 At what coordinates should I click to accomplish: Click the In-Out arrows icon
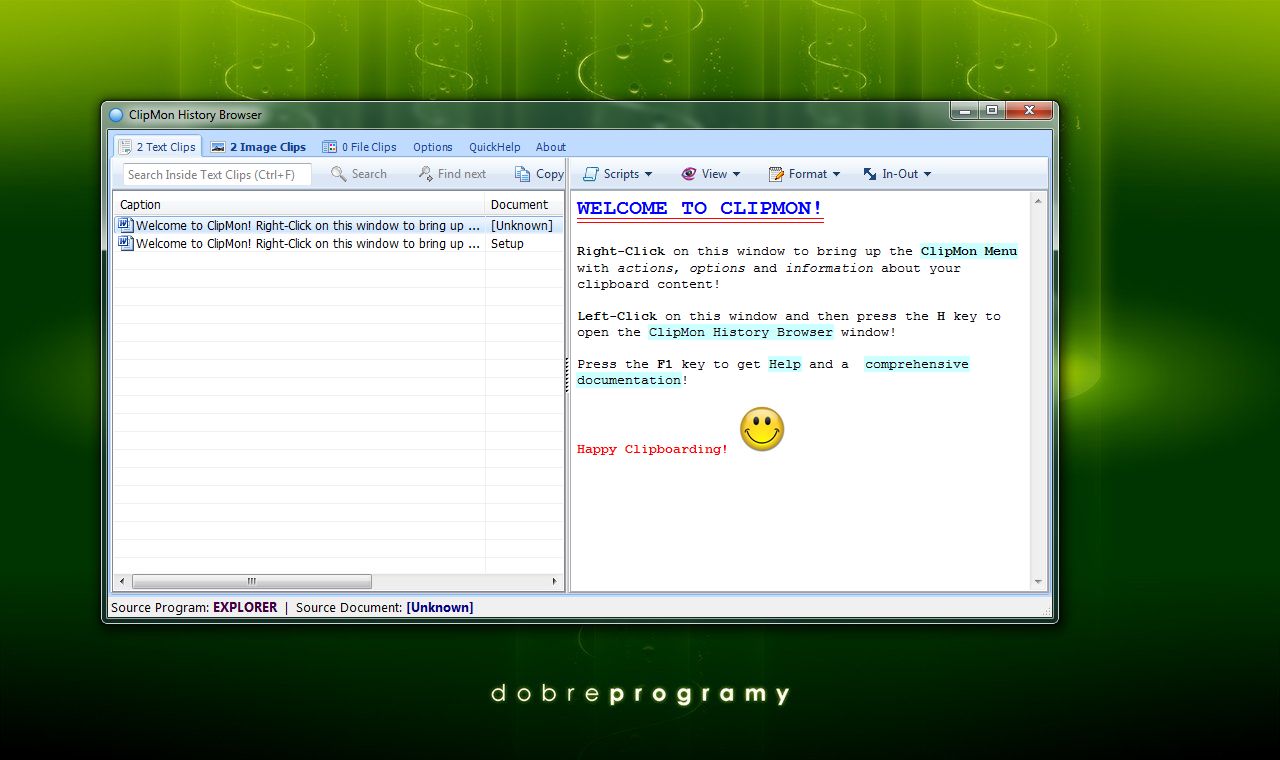coord(870,174)
